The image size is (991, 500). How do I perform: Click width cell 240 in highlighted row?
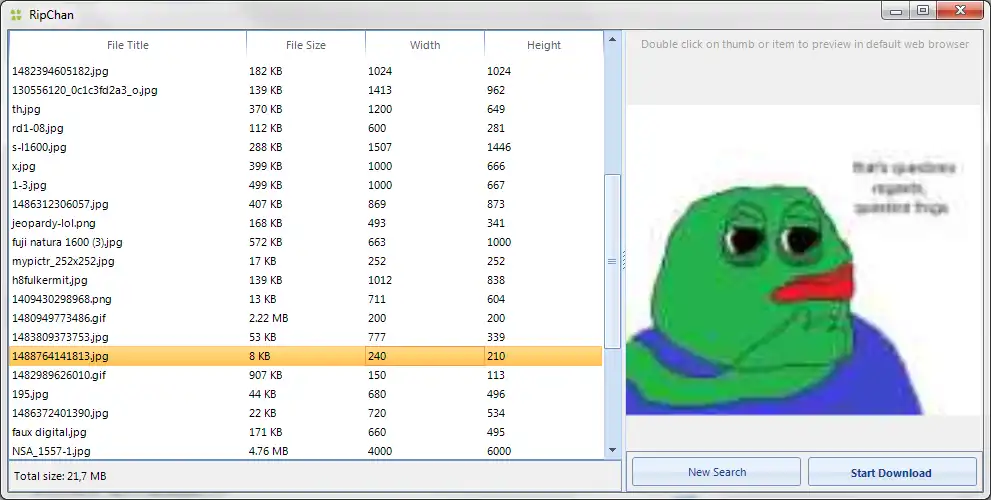[425, 356]
